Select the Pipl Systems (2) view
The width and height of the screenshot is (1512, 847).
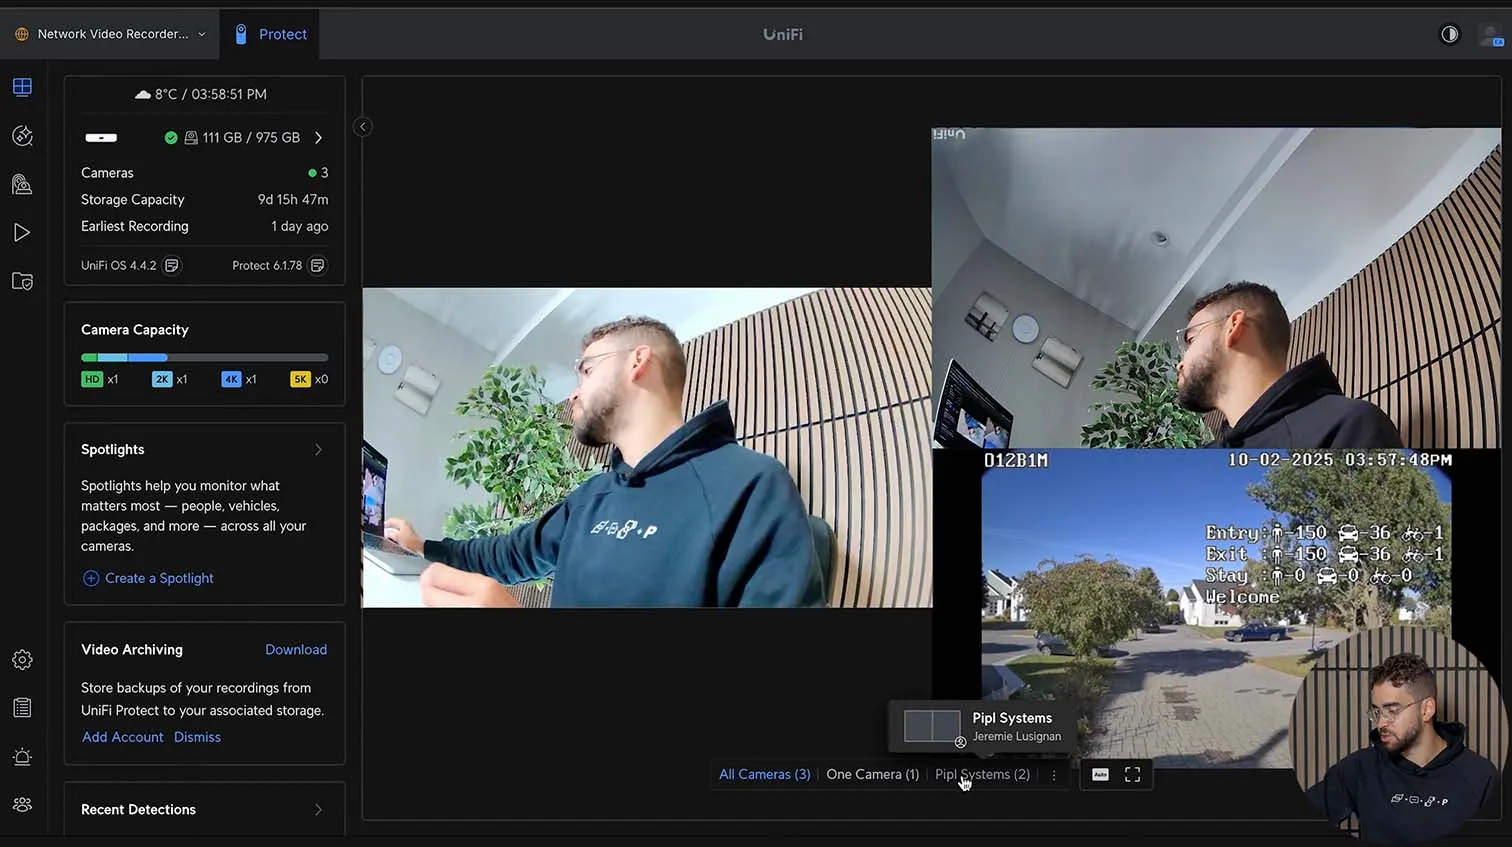(982, 775)
